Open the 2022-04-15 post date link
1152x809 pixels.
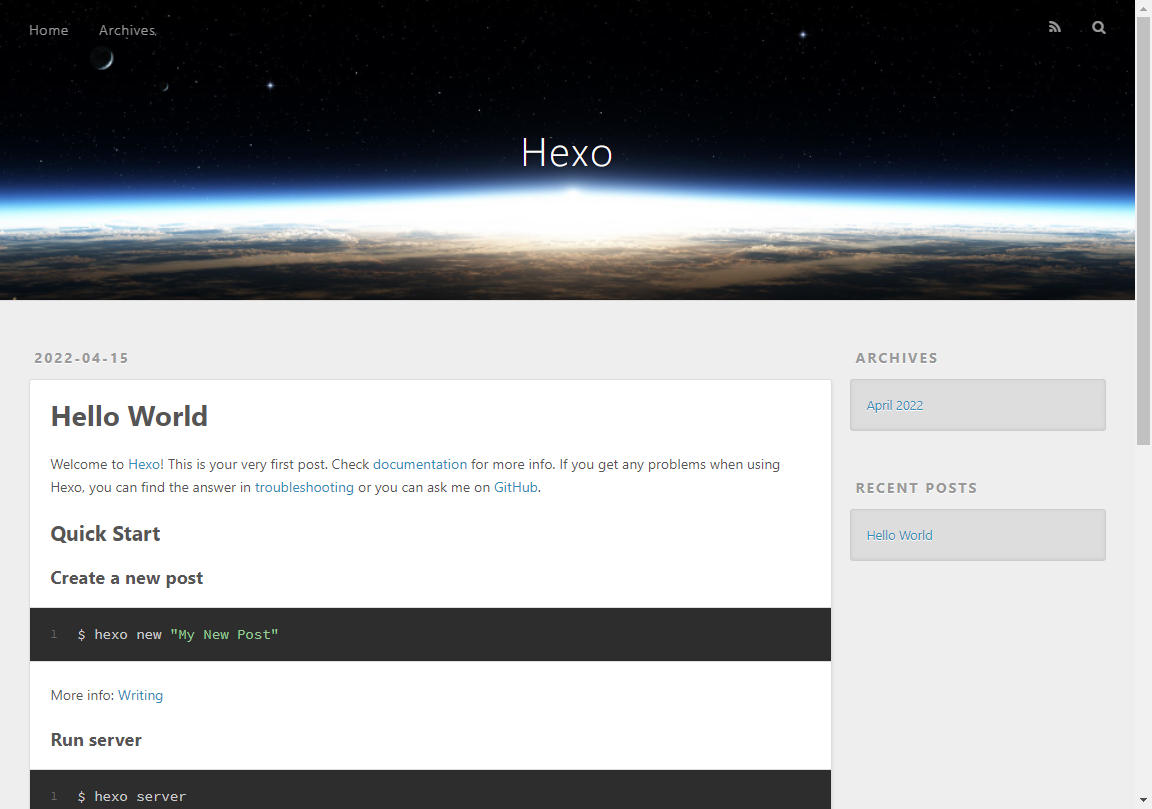point(82,358)
